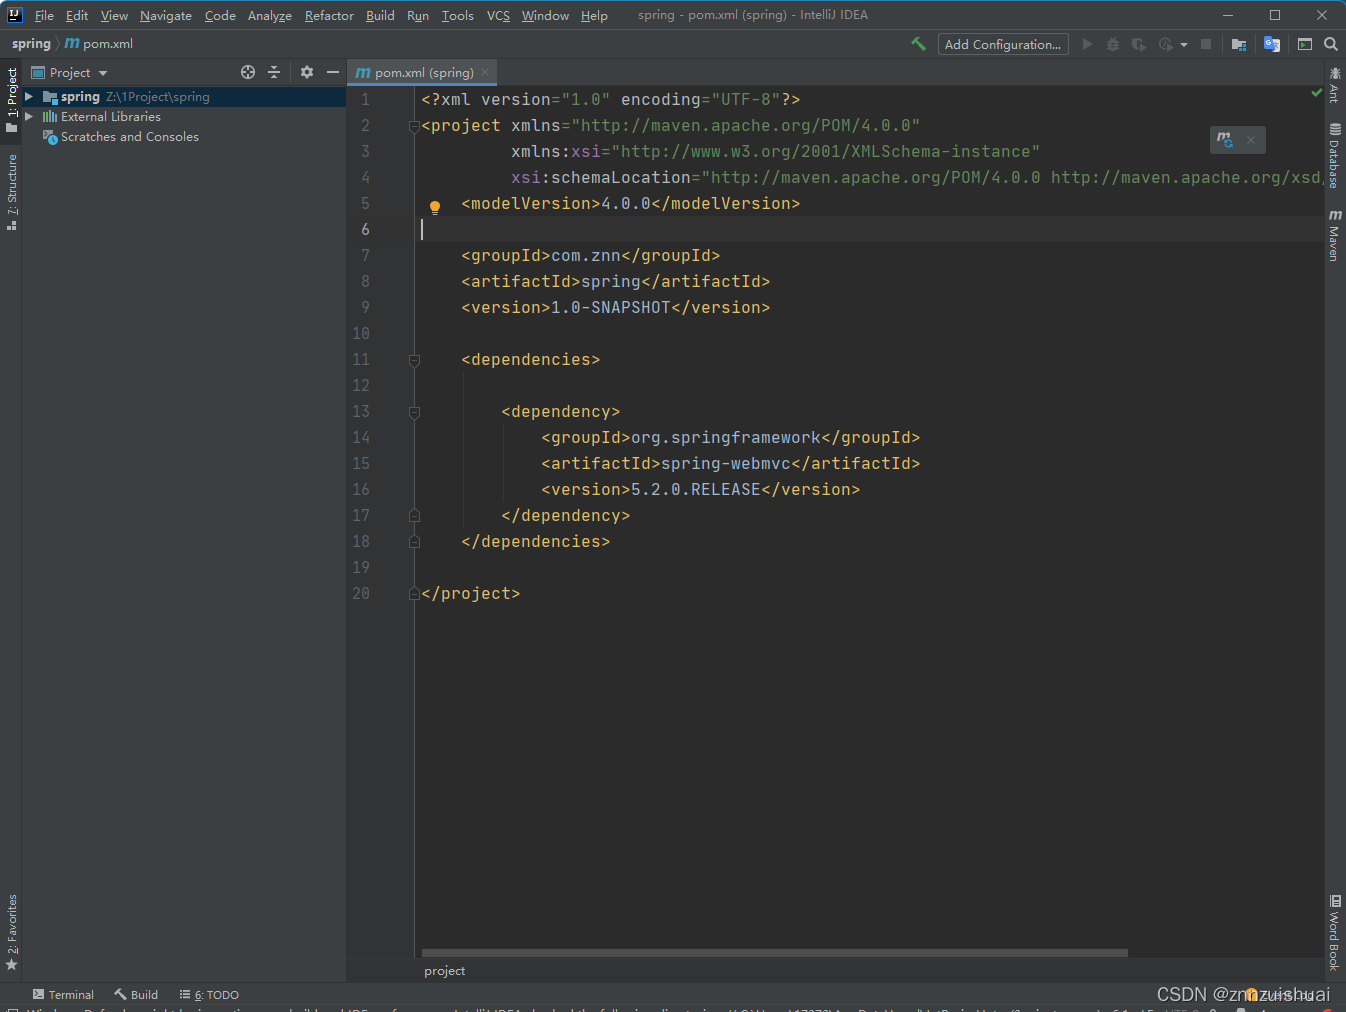
Task: Open the bottom Build tool window
Action: [136, 995]
